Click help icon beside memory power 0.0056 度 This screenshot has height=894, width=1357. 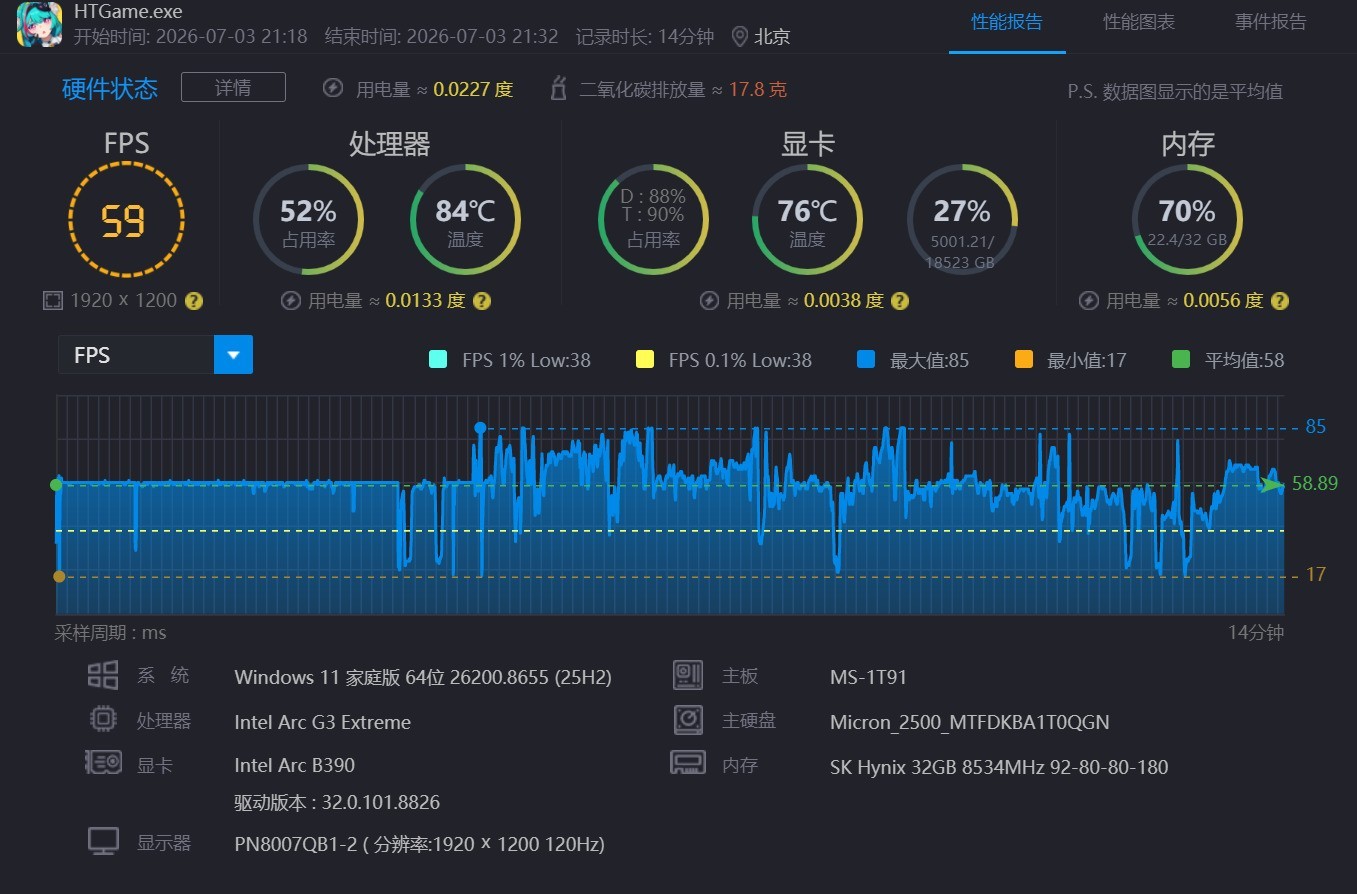click(1279, 300)
